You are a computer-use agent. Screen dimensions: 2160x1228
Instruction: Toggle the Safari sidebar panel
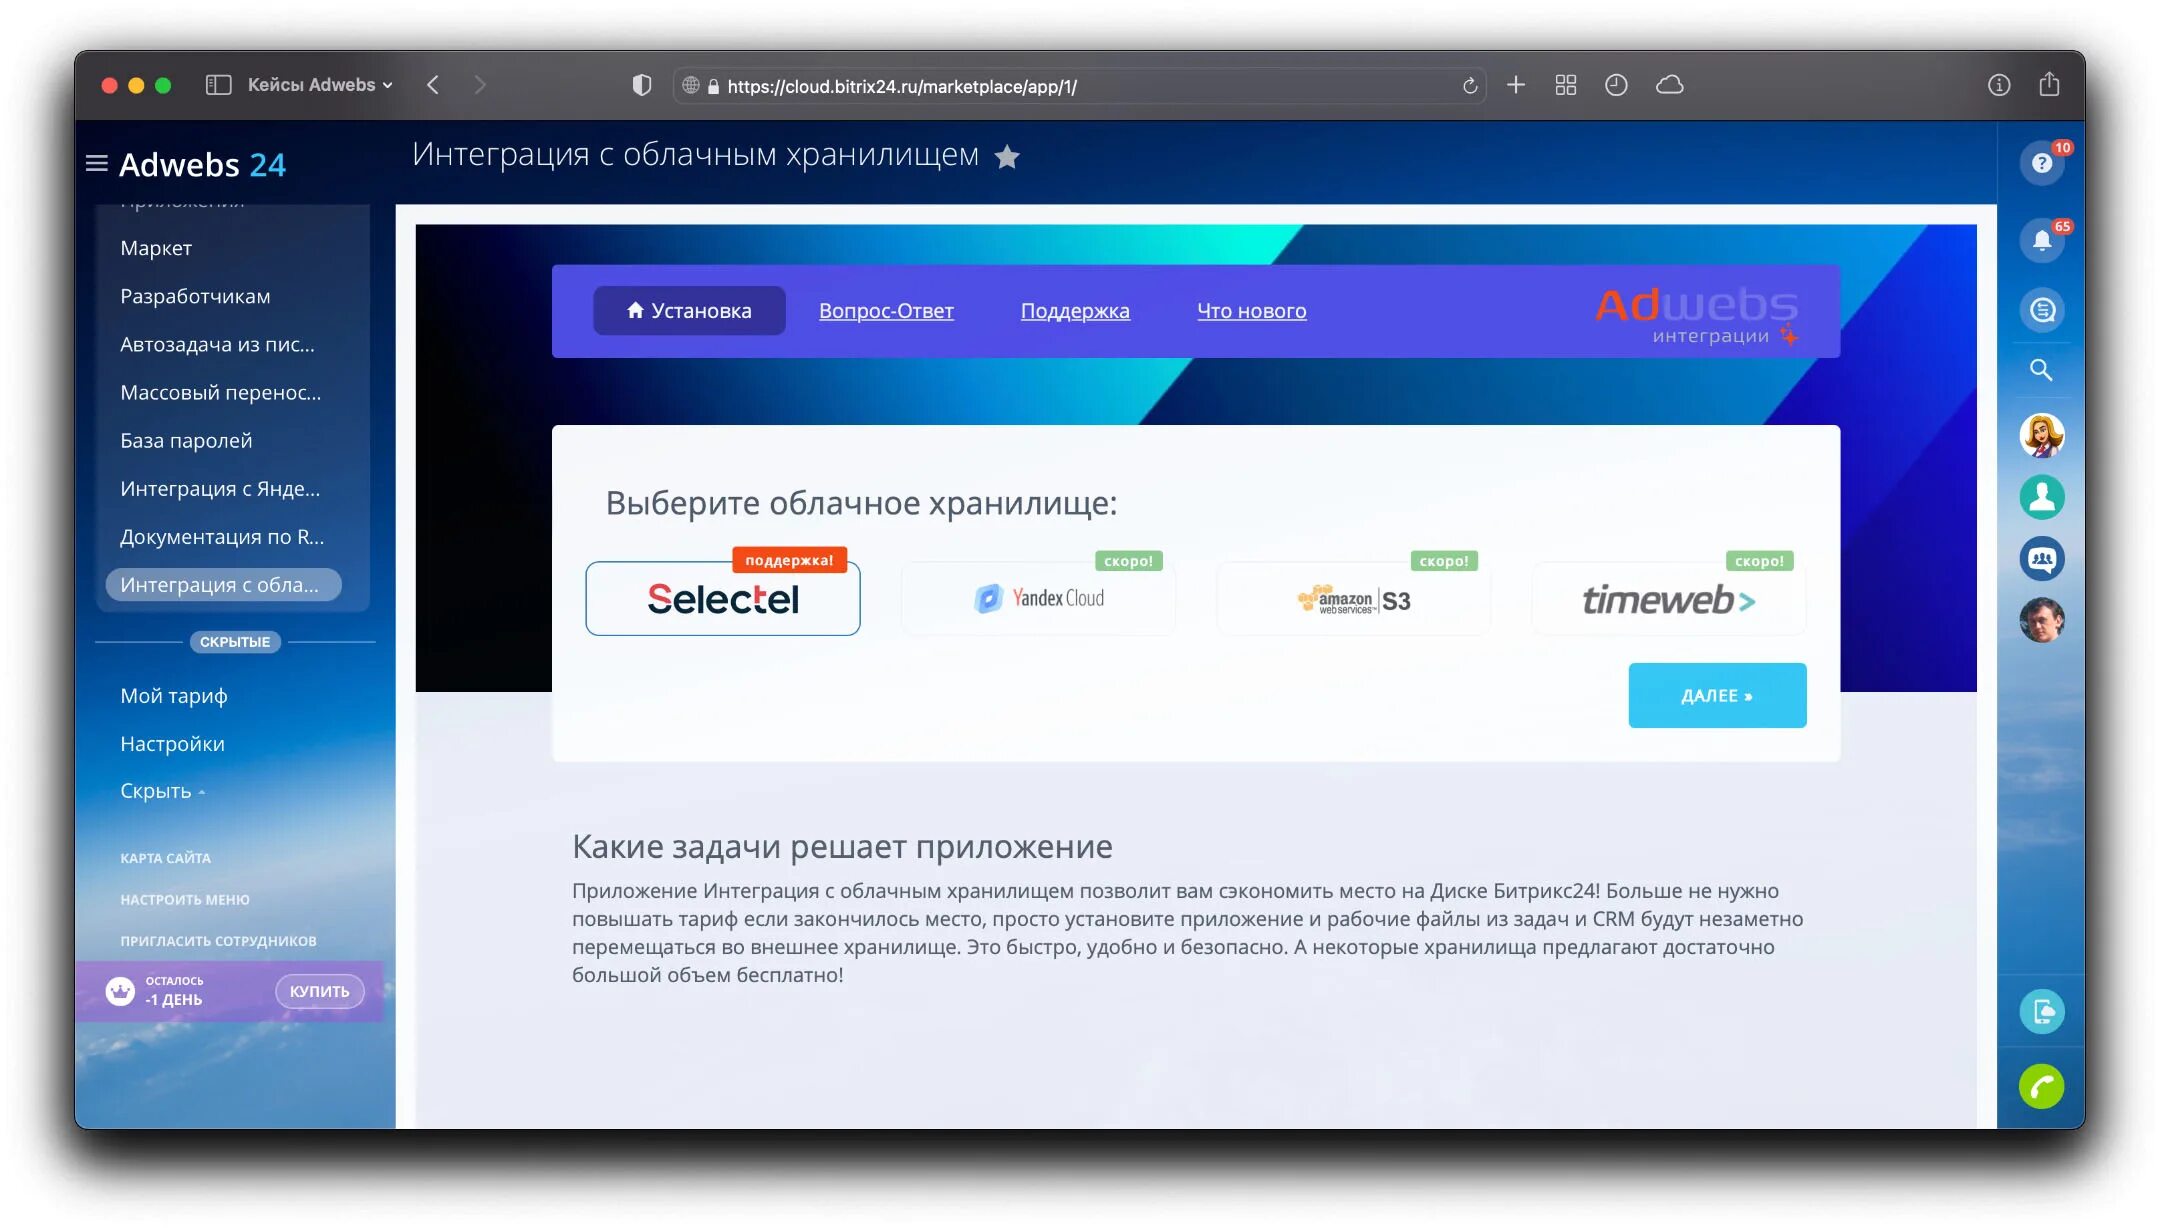coord(218,85)
